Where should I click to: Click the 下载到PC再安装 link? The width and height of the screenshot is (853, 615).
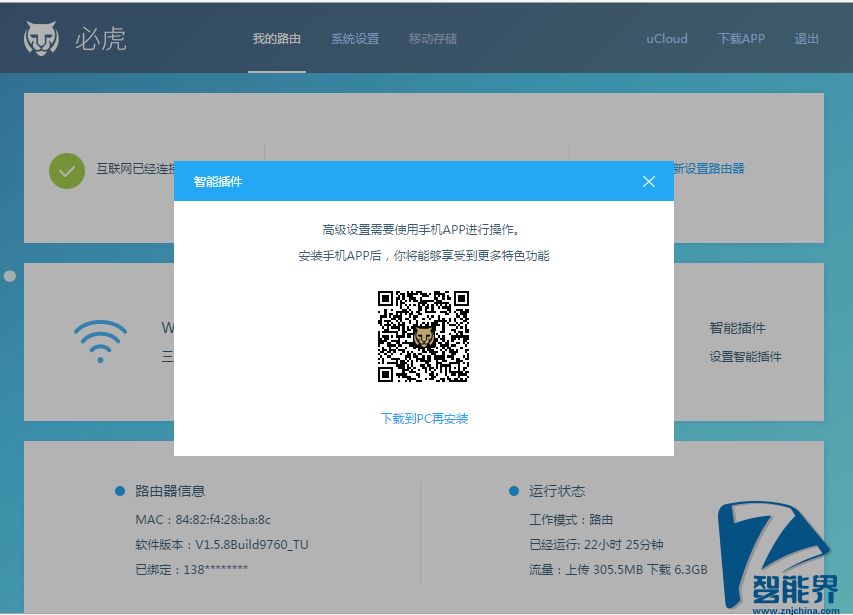click(x=424, y=418)
